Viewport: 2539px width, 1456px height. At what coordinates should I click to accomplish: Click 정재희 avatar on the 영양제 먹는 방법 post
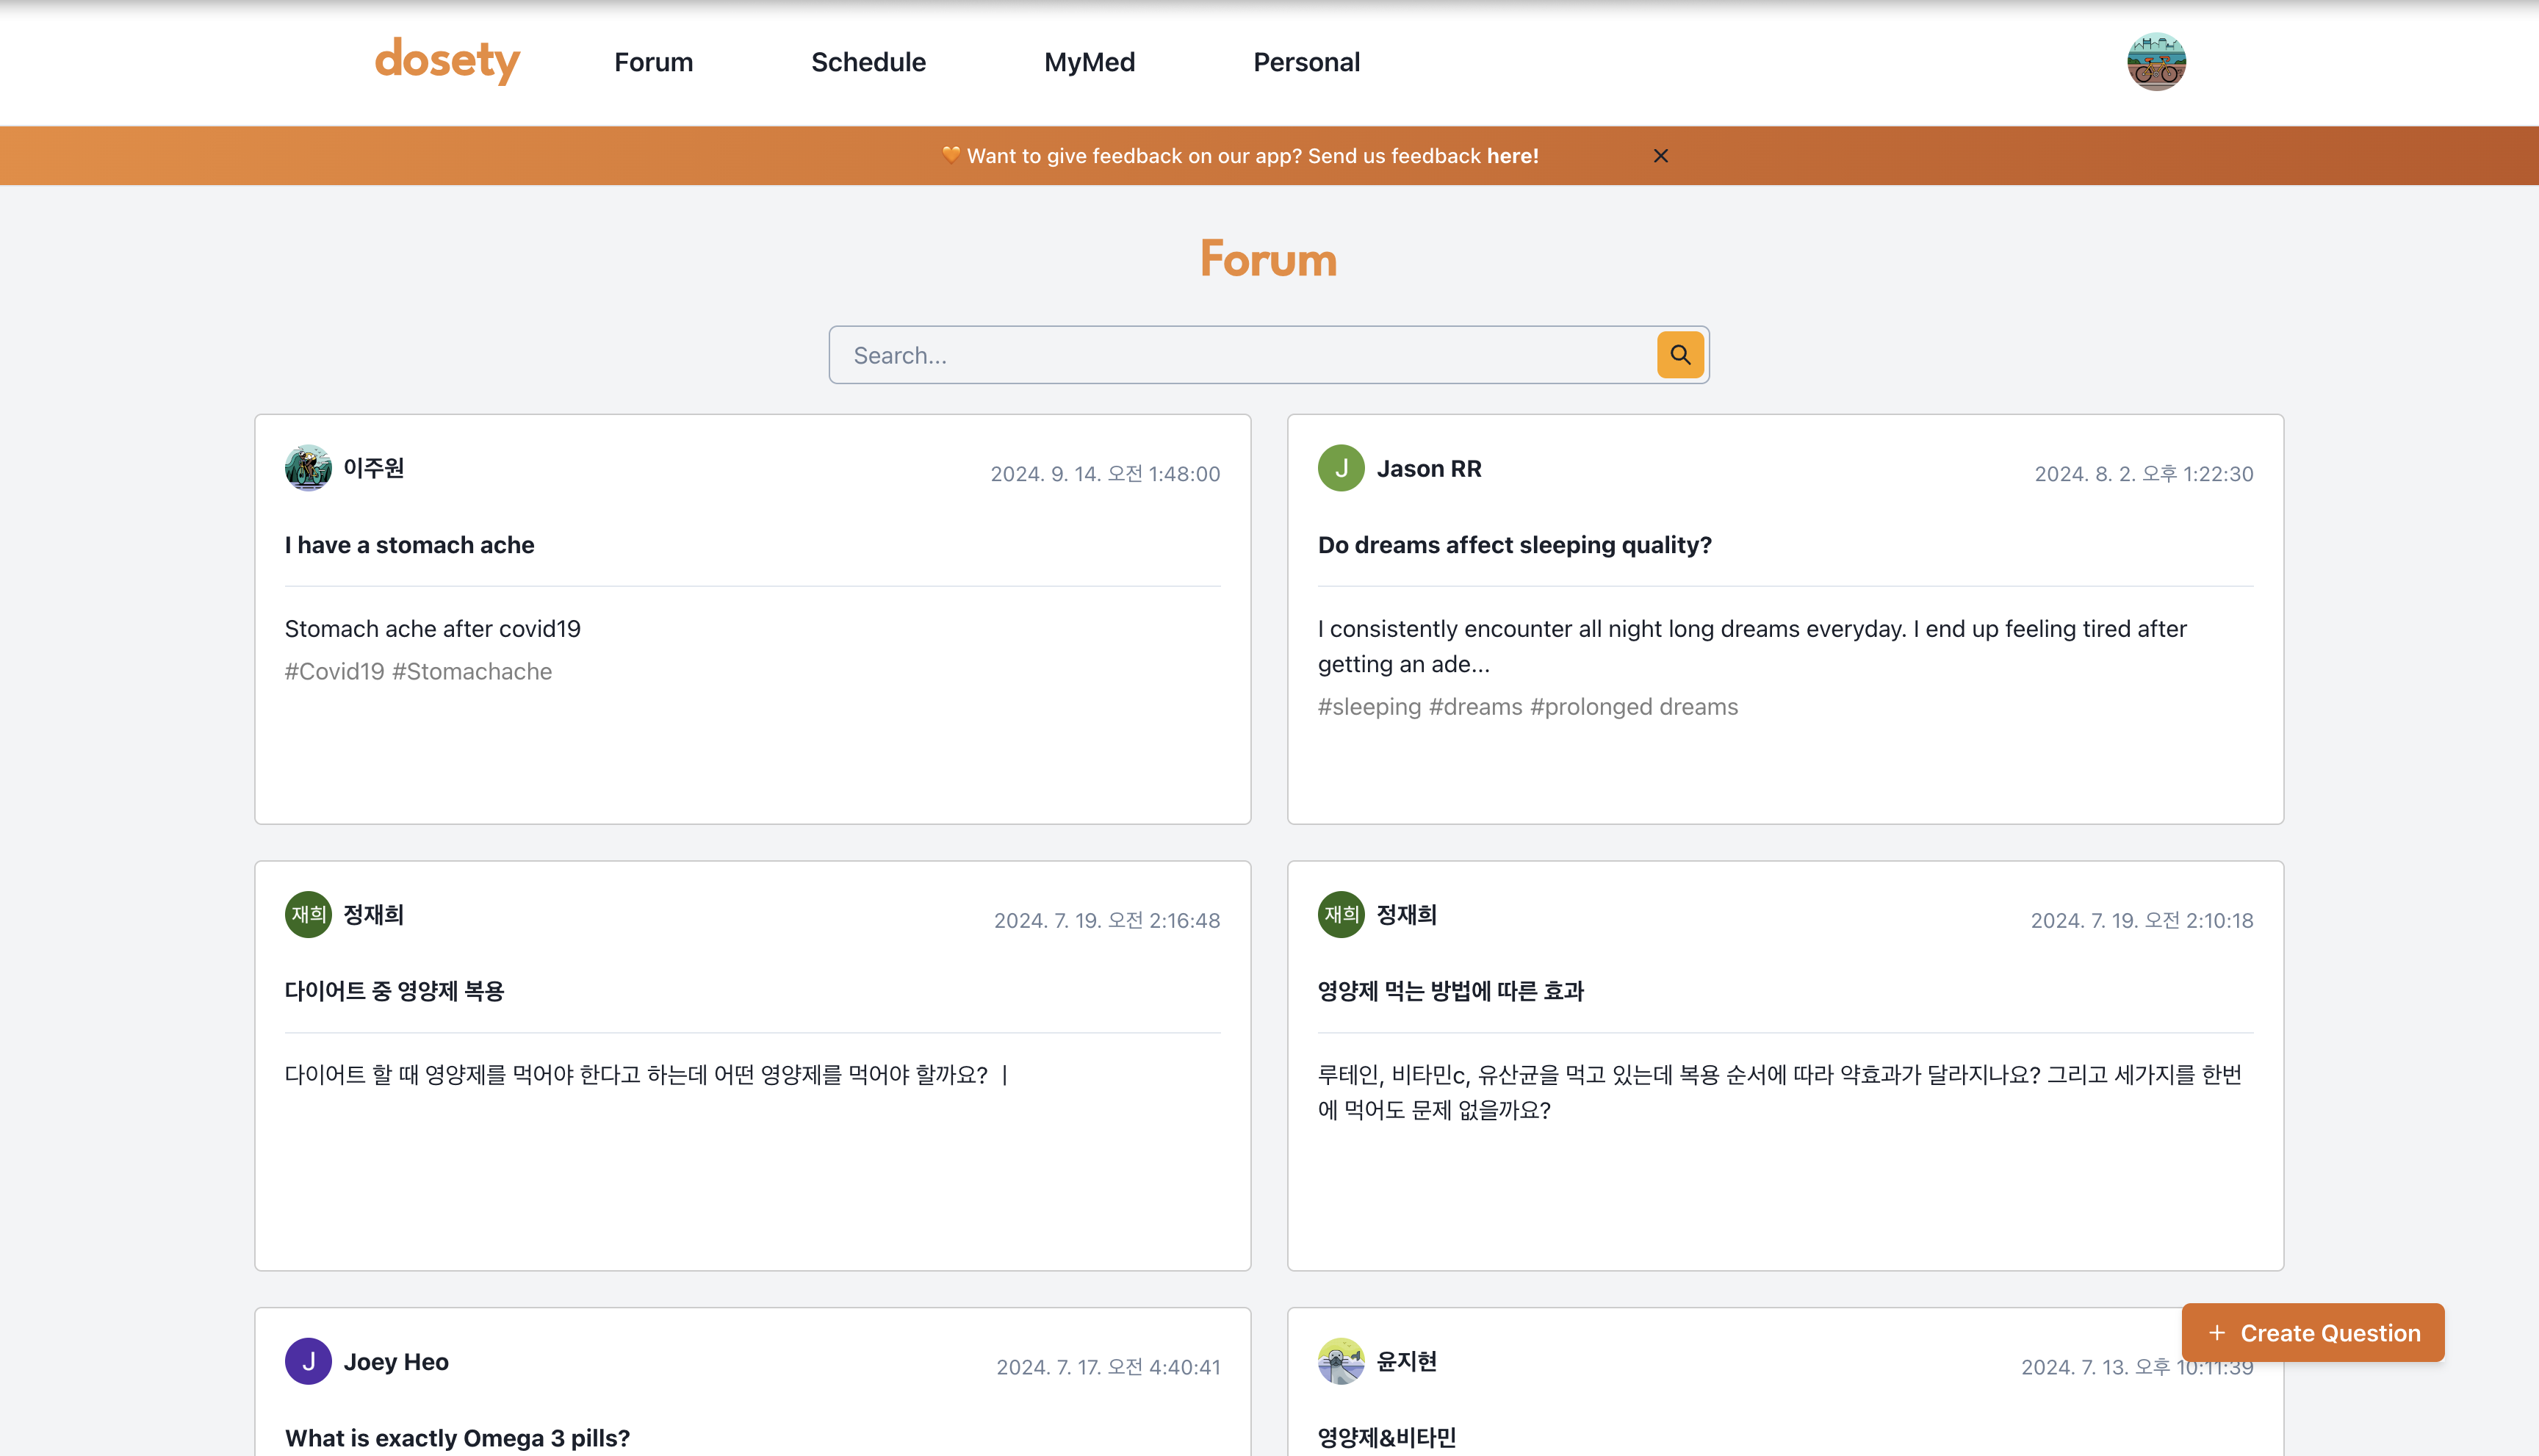pos(1341,915)
